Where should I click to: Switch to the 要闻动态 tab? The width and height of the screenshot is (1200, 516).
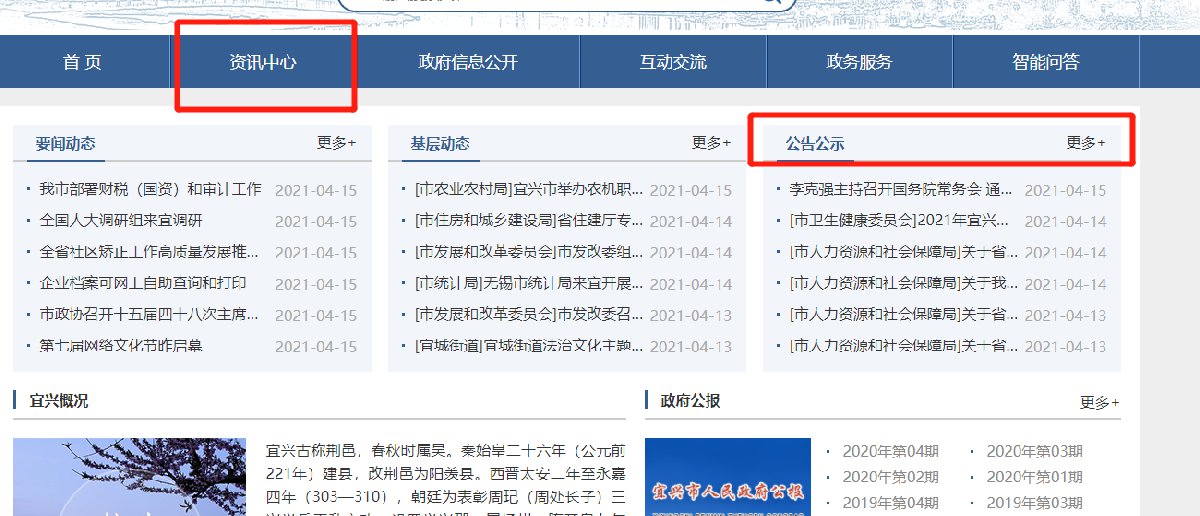click(x=66, y=144)
